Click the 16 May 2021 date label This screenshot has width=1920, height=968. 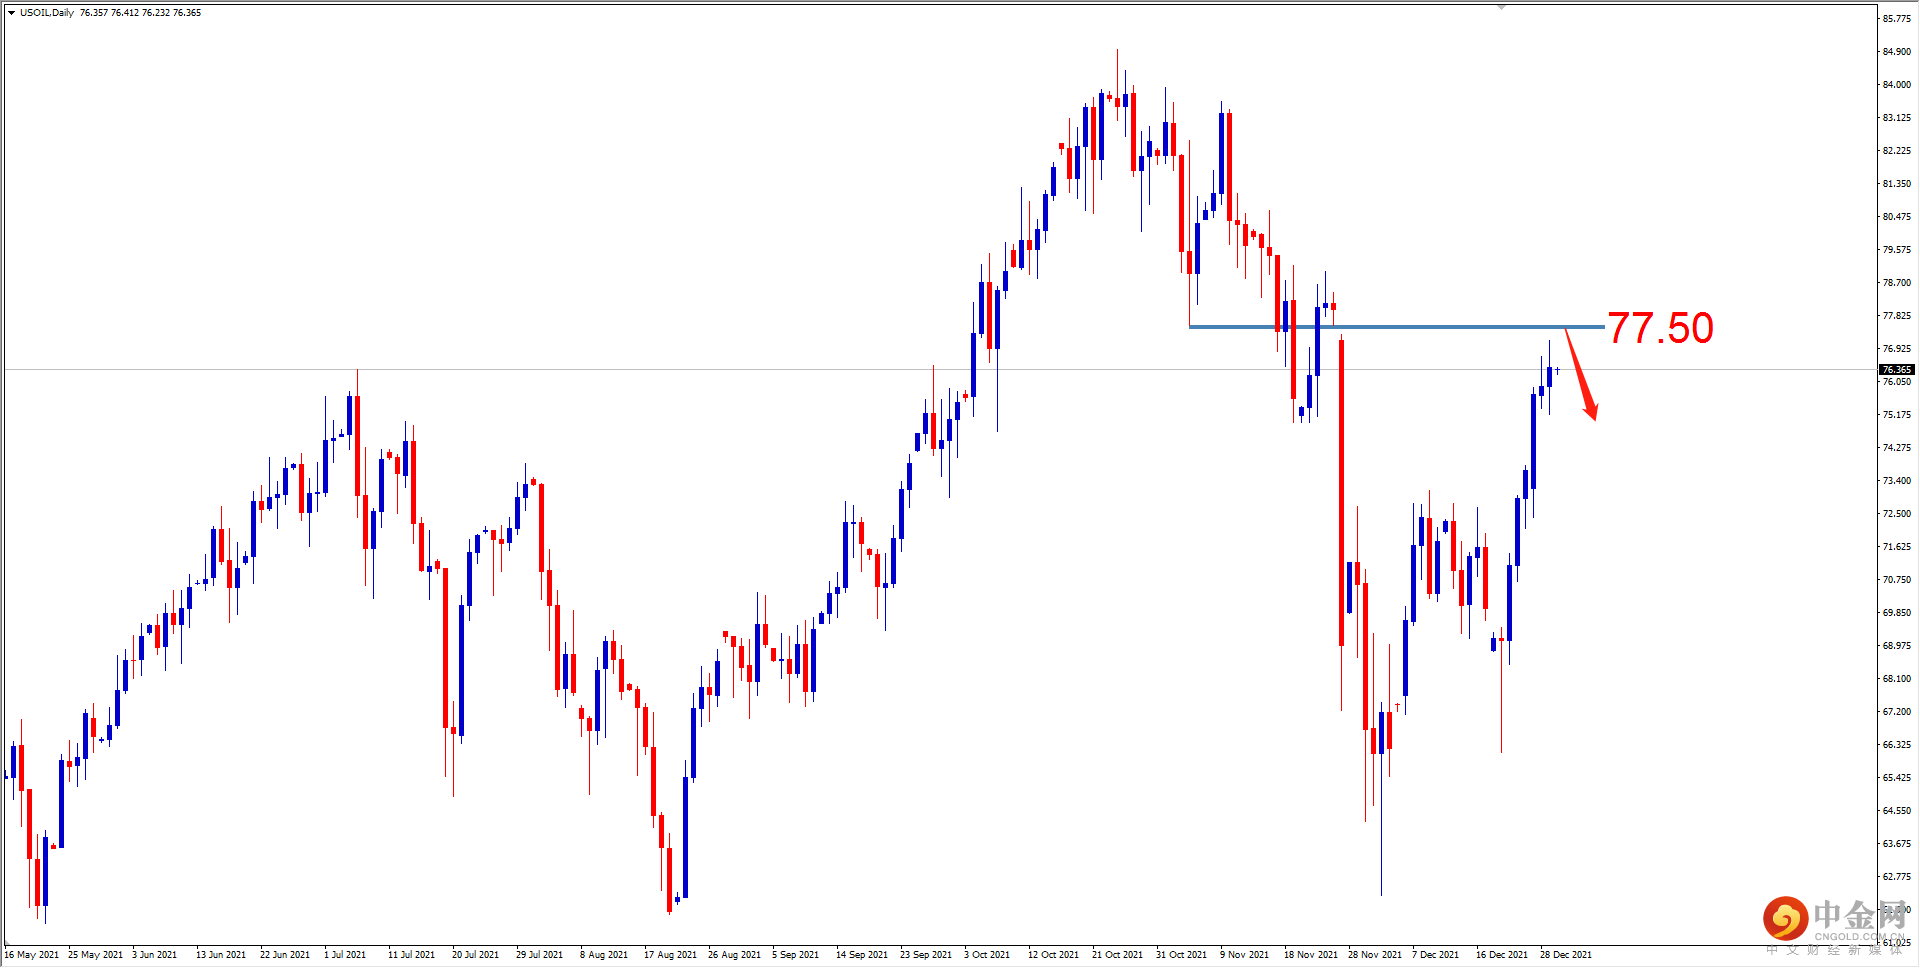(31, 955)
